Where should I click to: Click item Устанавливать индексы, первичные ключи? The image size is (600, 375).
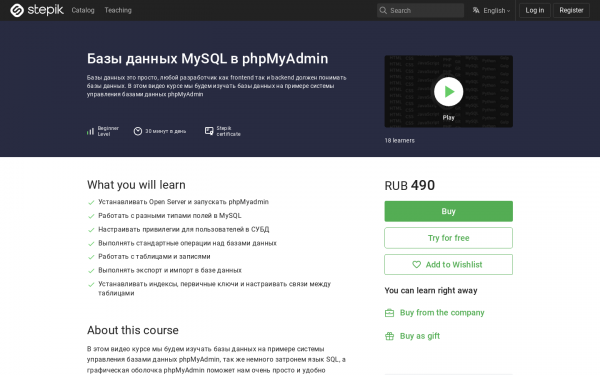(x=214, y=289)
